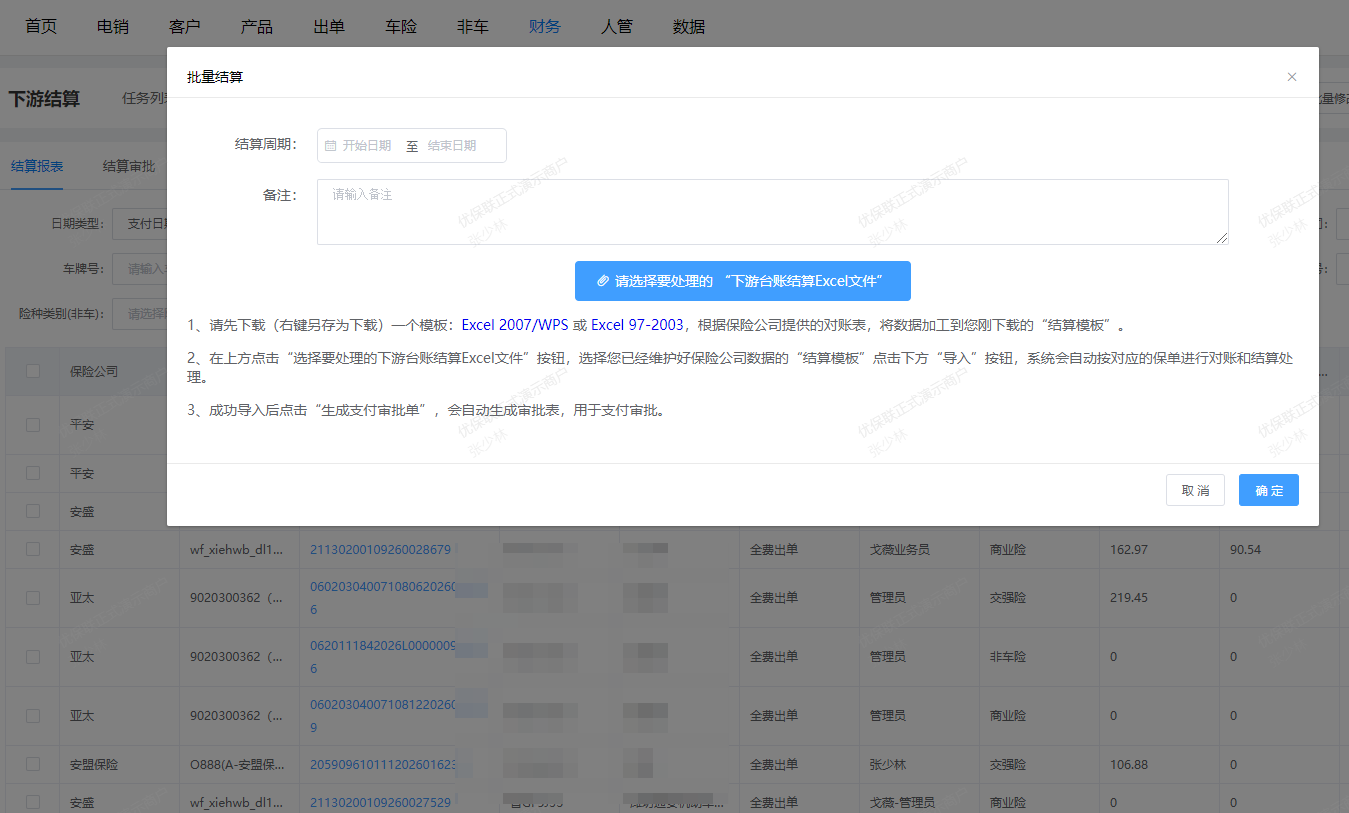Click the 张少林 cell in 安盟保险 row

(x=888, y=764)
